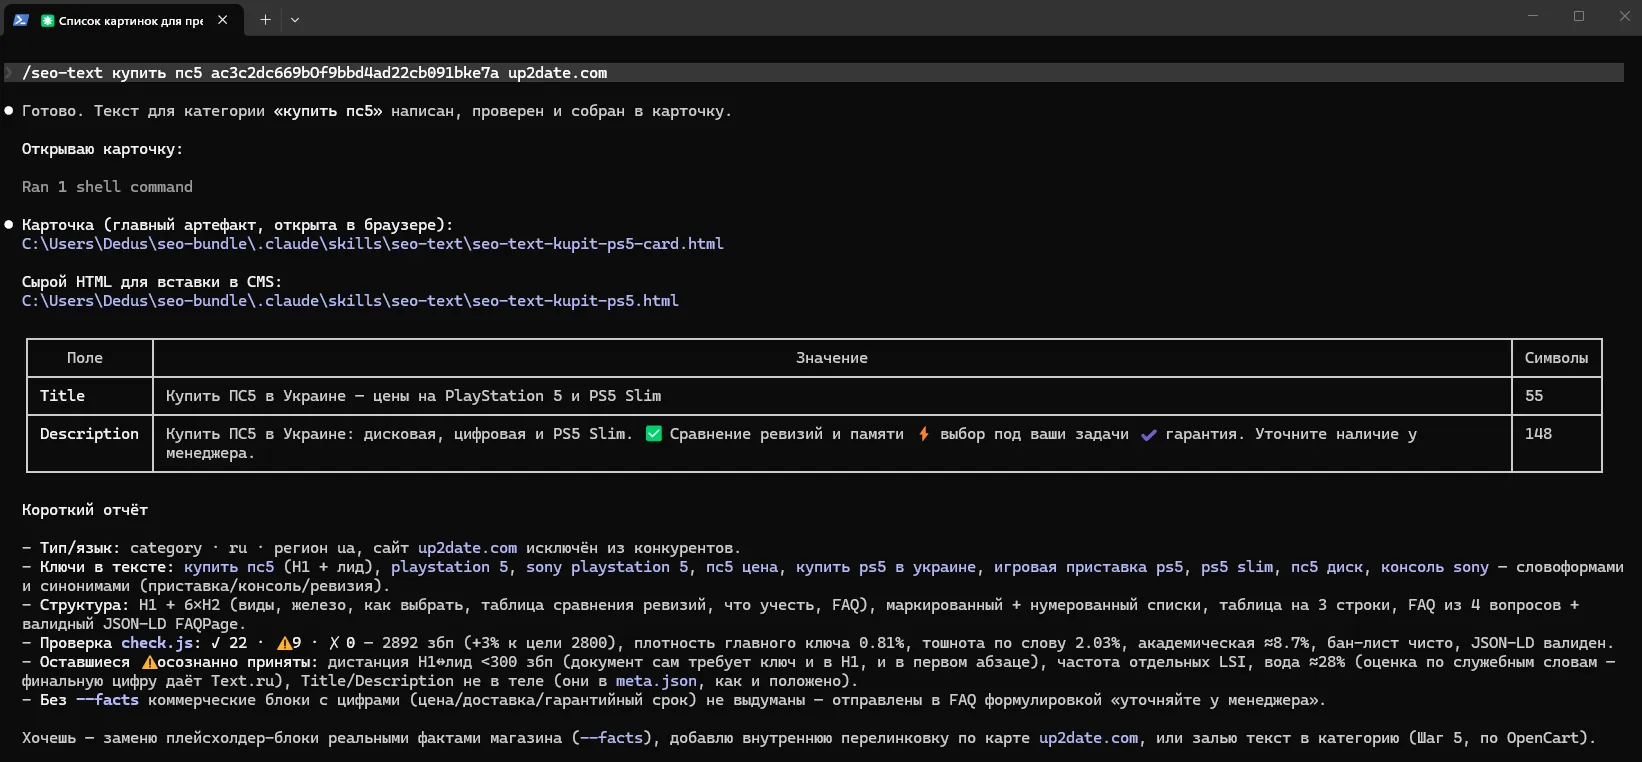Click the 'Короткий отчёт' heading
This screenshot has width=1642, height=762.
pos(85,510)
